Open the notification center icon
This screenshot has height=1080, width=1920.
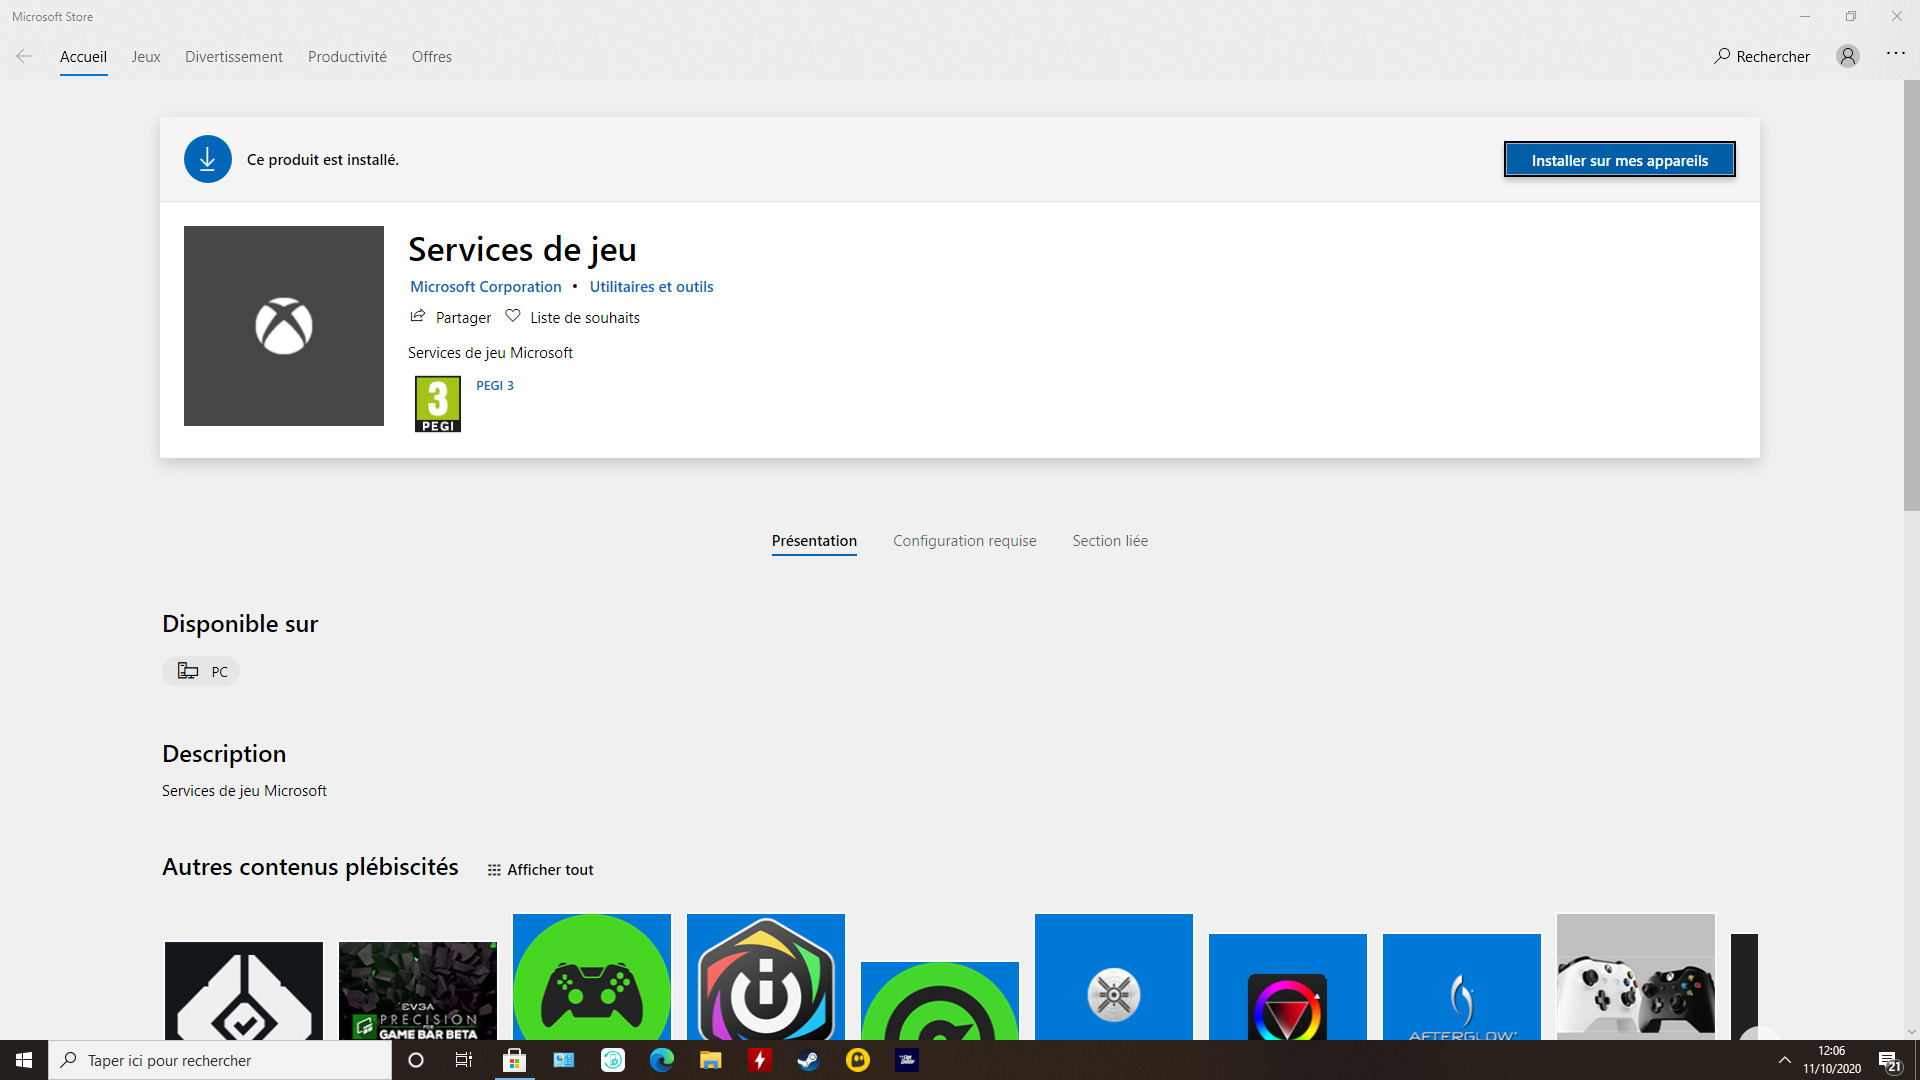tap(1889, 1060)
